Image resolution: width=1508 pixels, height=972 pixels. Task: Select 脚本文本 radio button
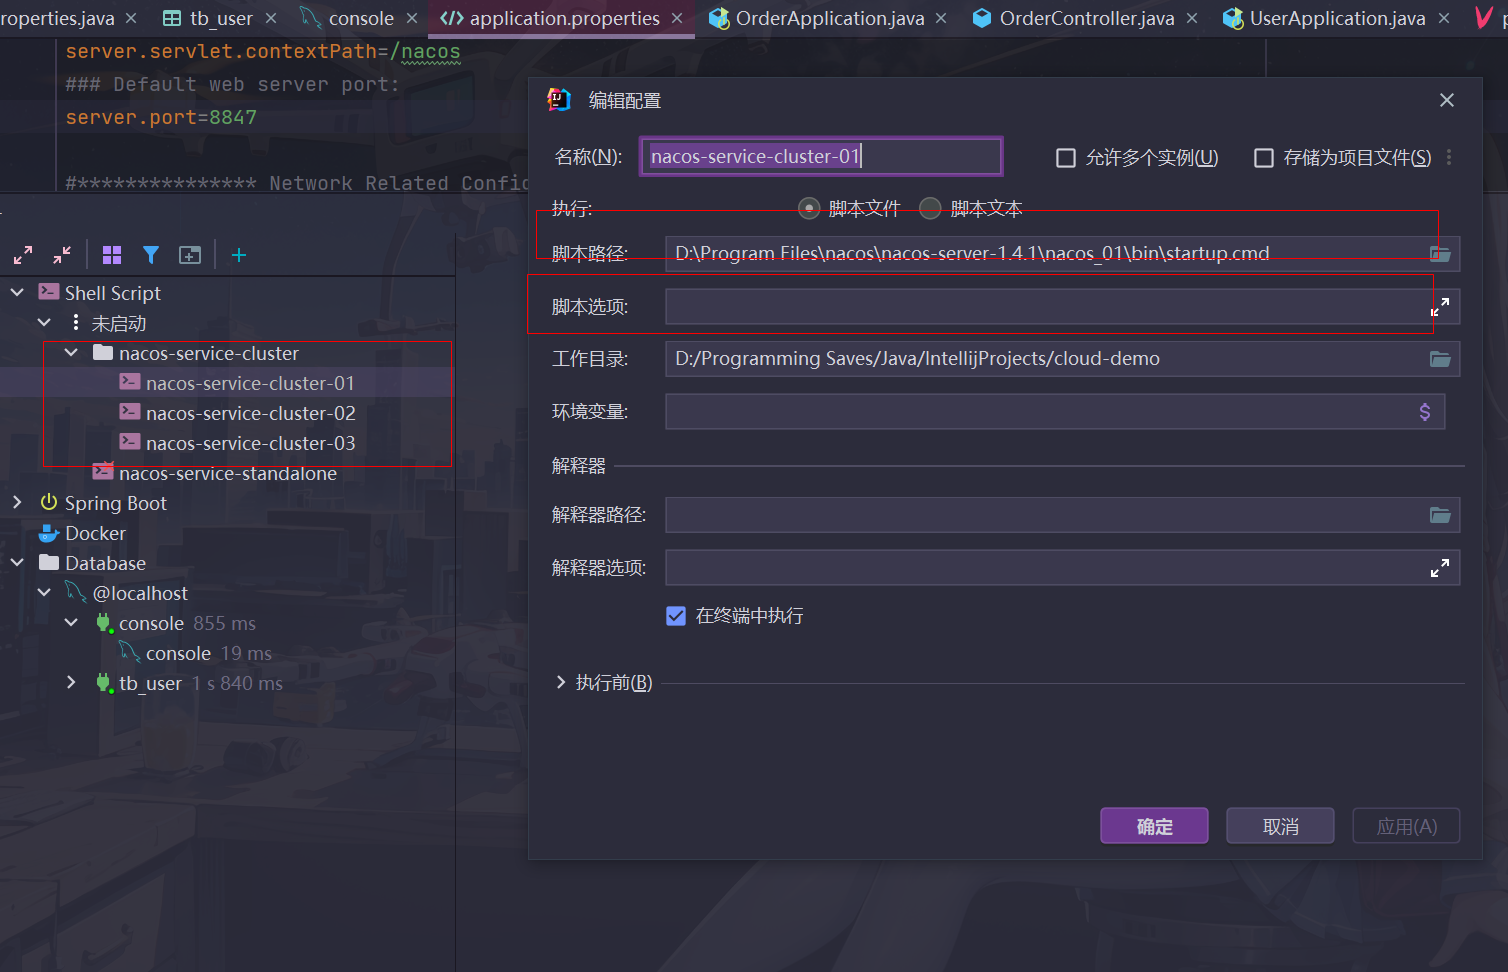[930, 208]
